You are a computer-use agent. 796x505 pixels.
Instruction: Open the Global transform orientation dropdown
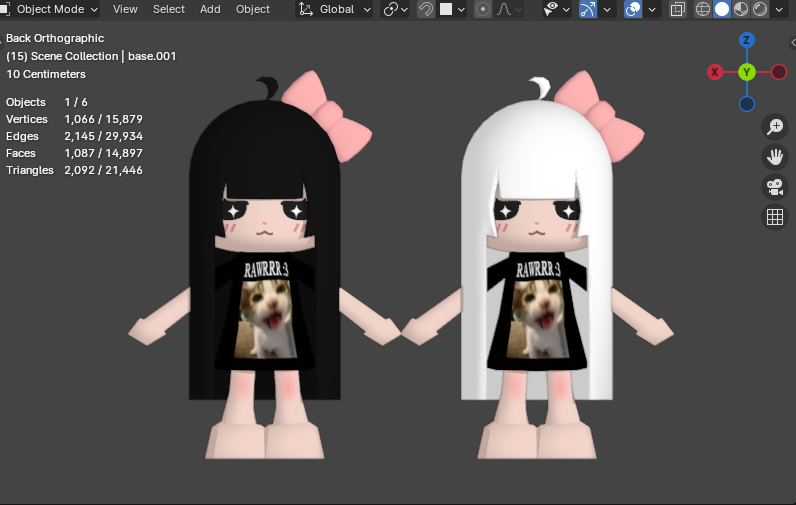335,9
